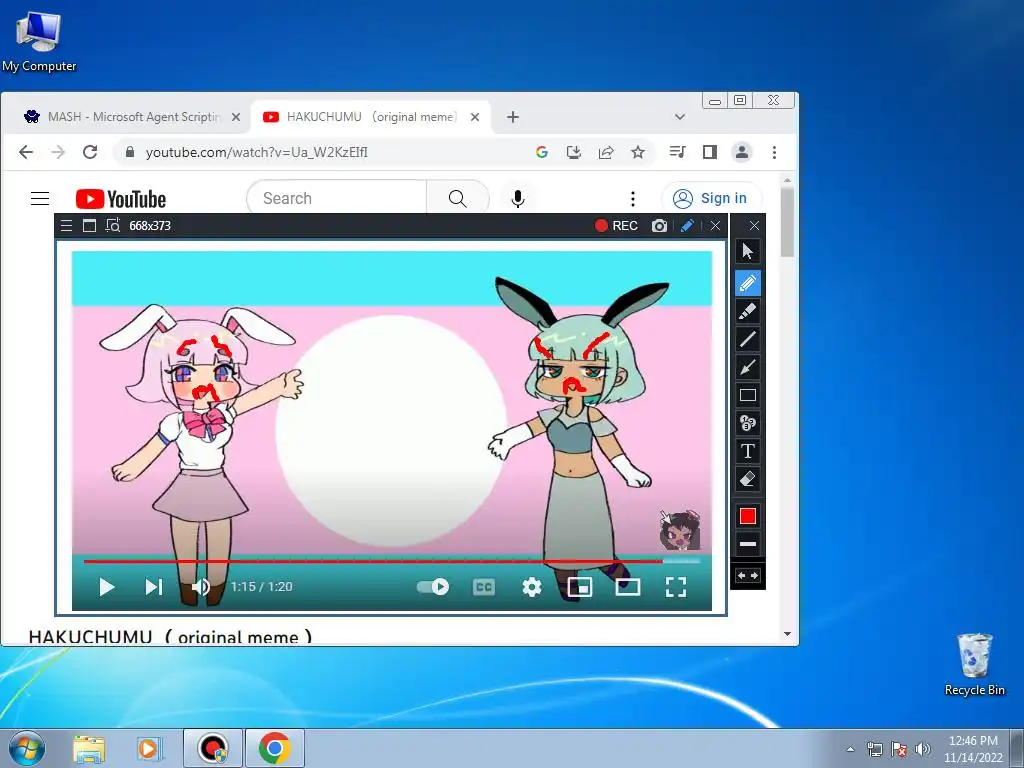Skip to the next video
Screen dimensions: 1024x768
coord(153,586)
